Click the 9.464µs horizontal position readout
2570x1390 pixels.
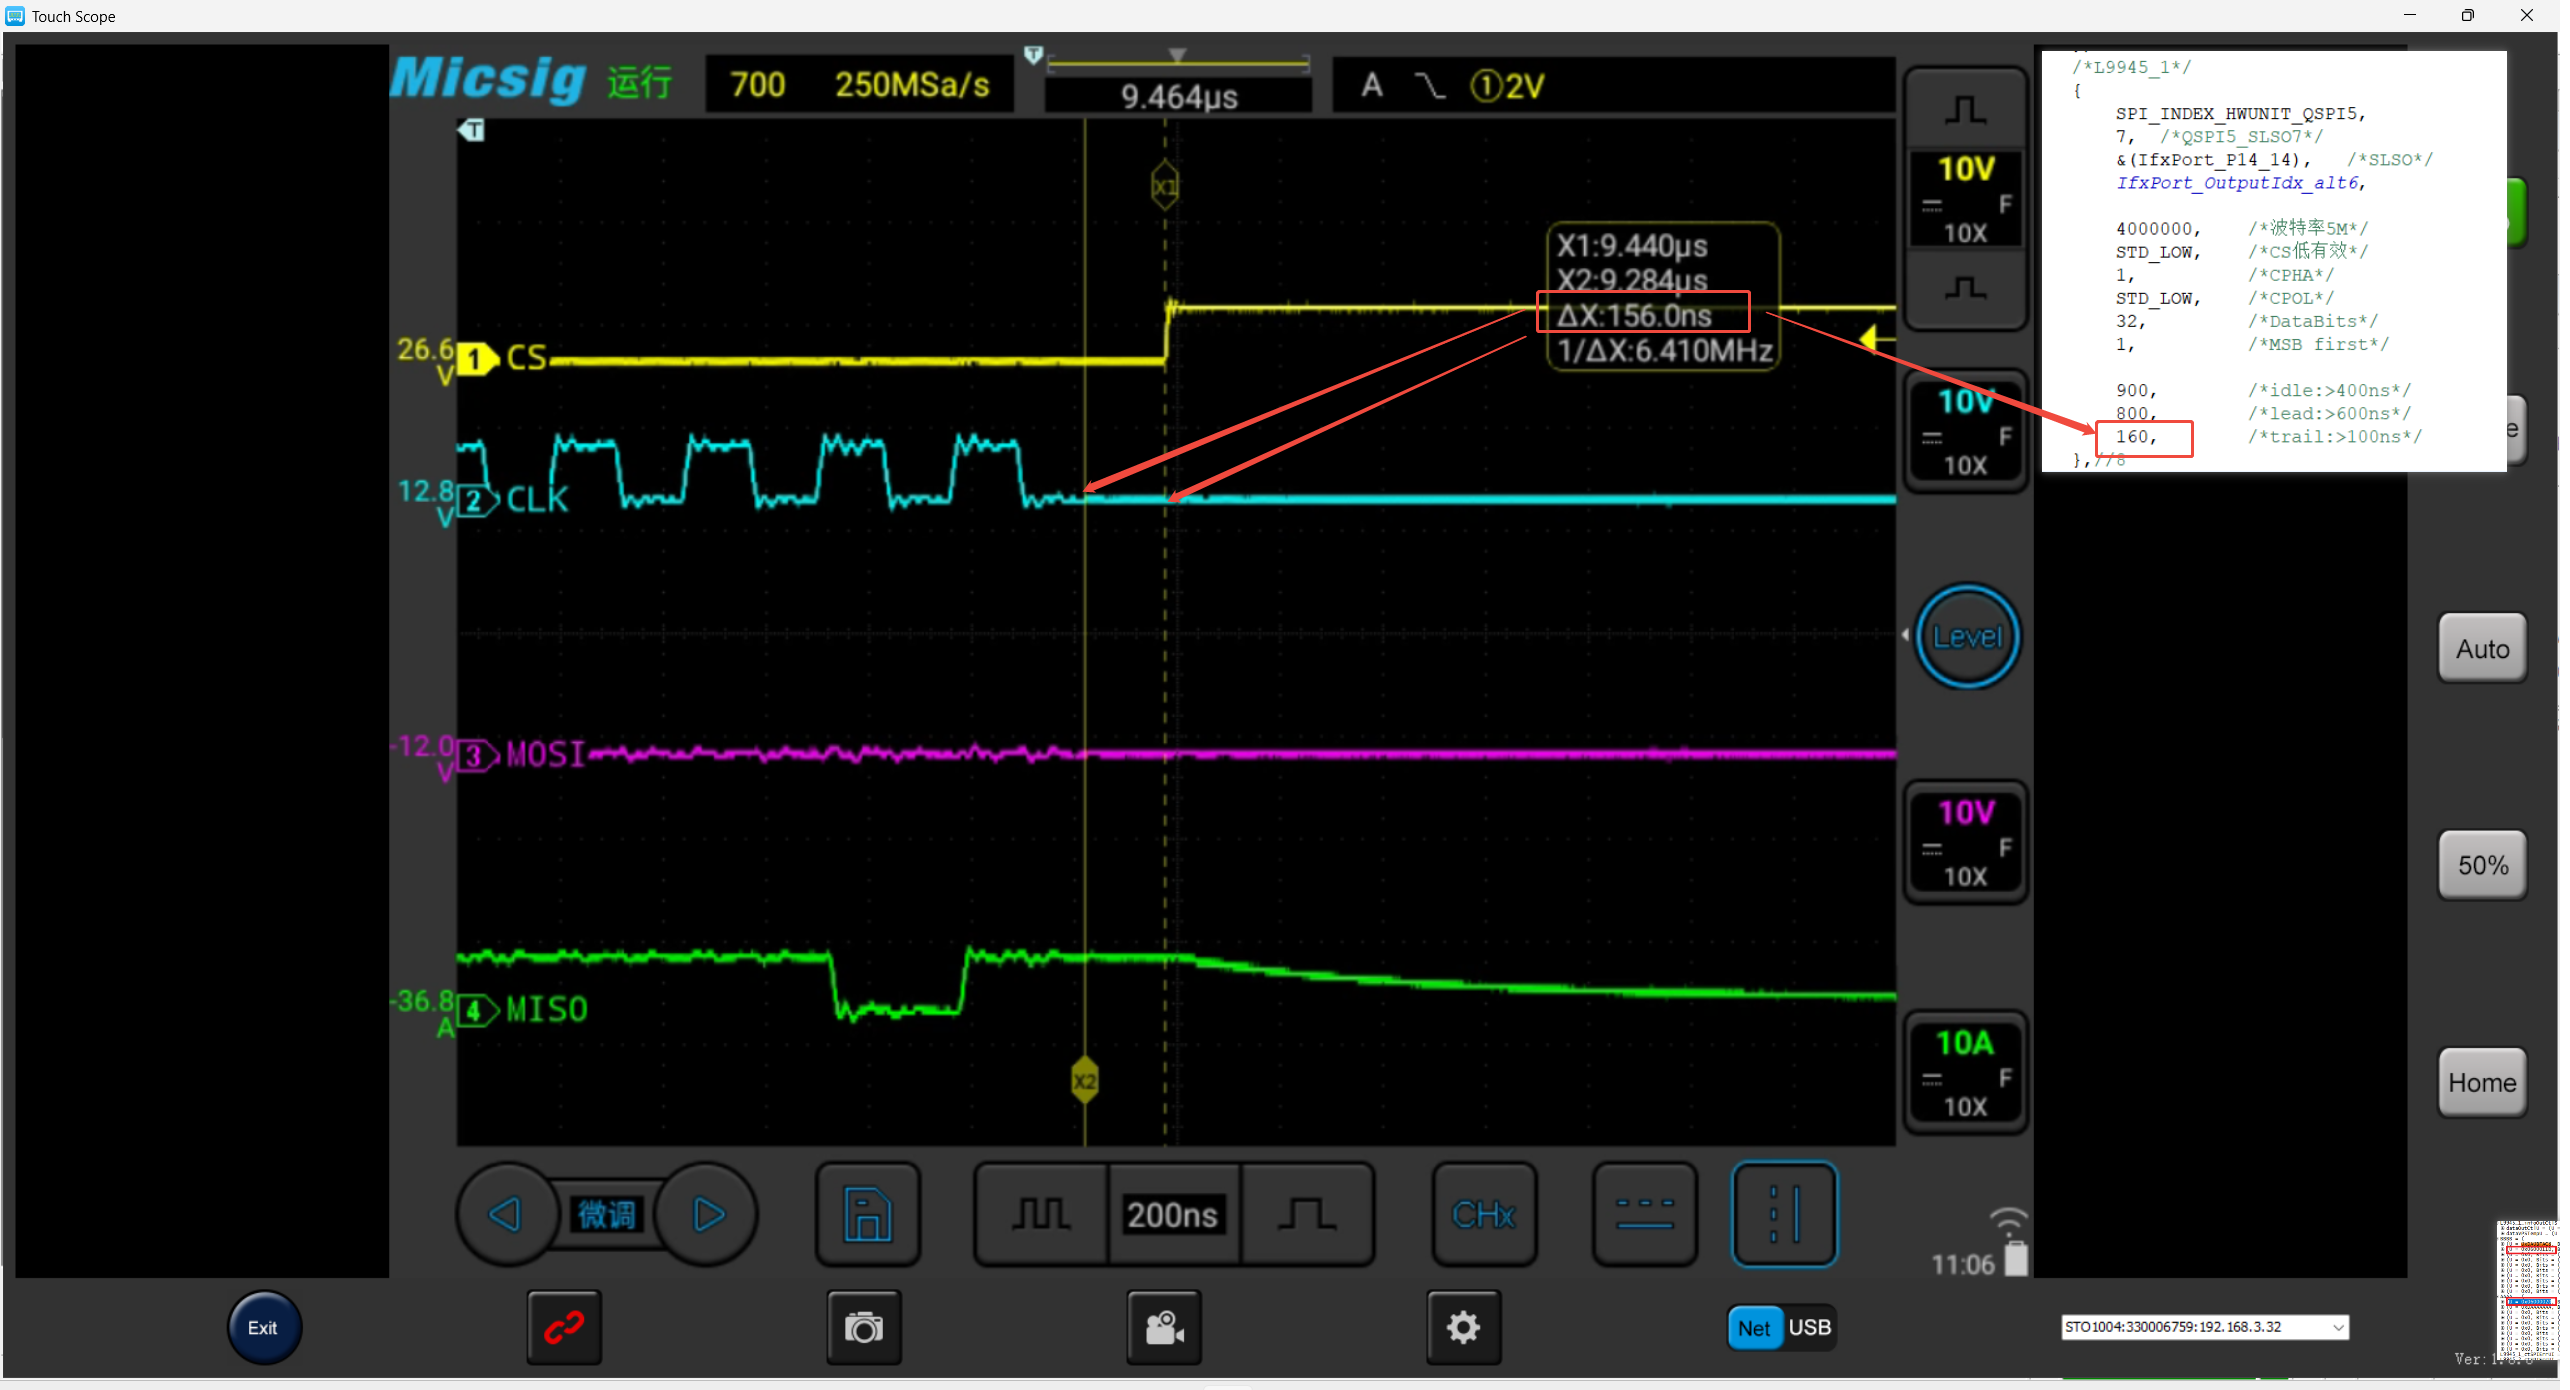[x=1179, y=97]
